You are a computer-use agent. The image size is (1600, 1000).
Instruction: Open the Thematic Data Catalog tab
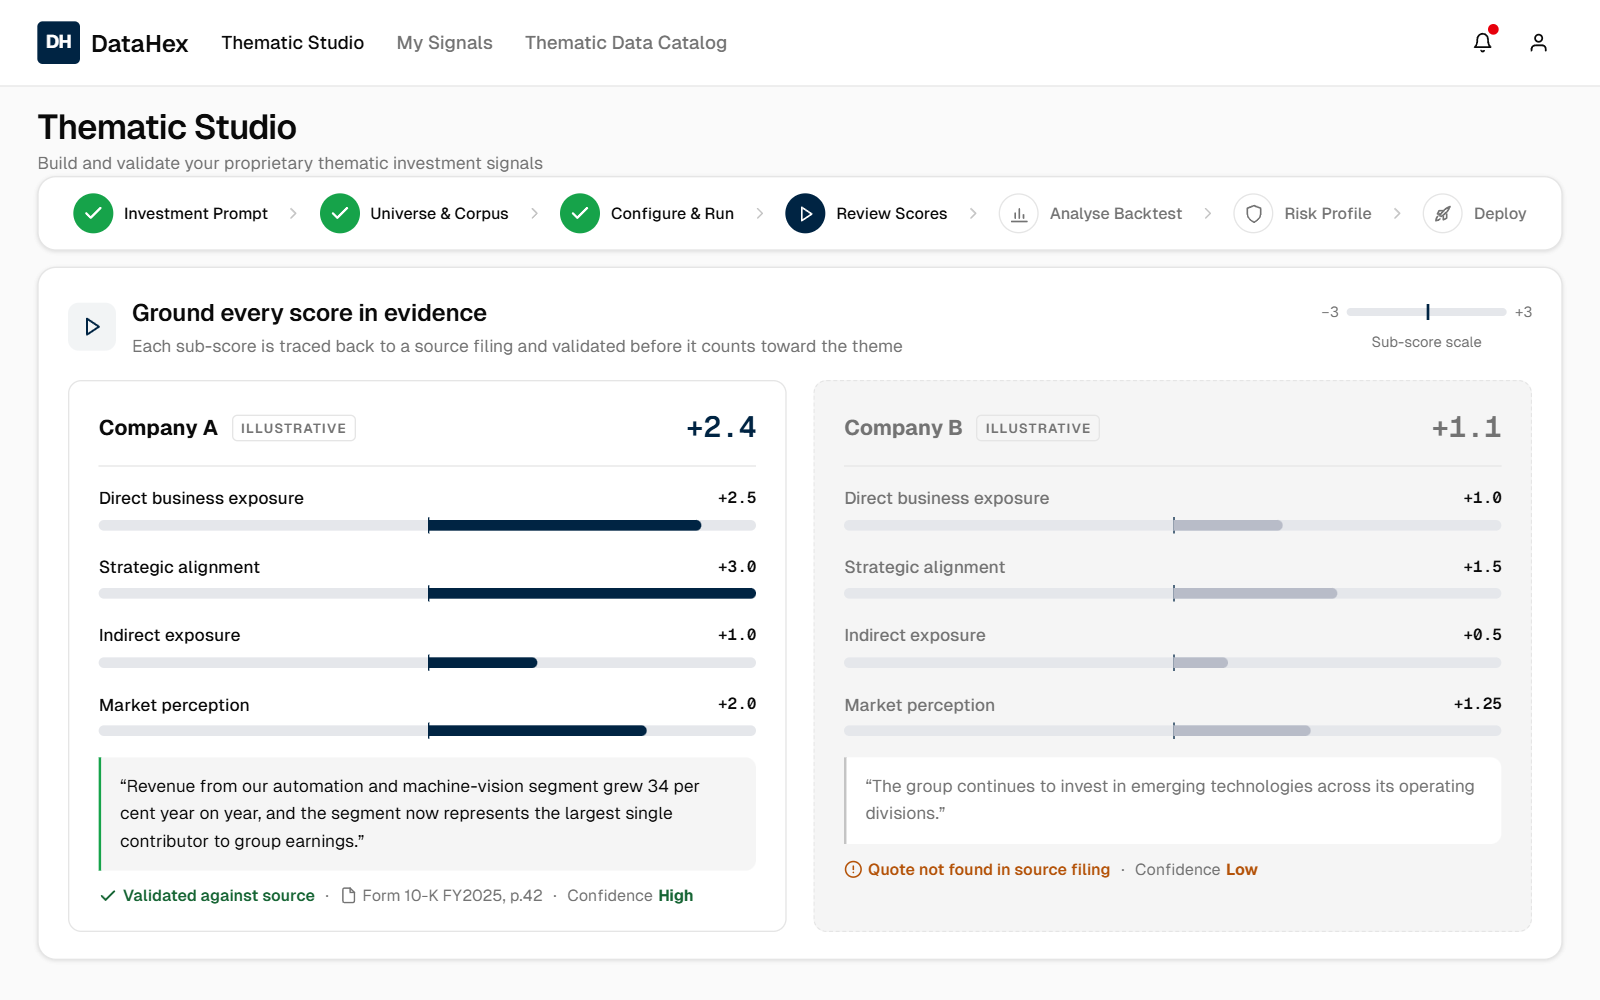click(626, 42)
